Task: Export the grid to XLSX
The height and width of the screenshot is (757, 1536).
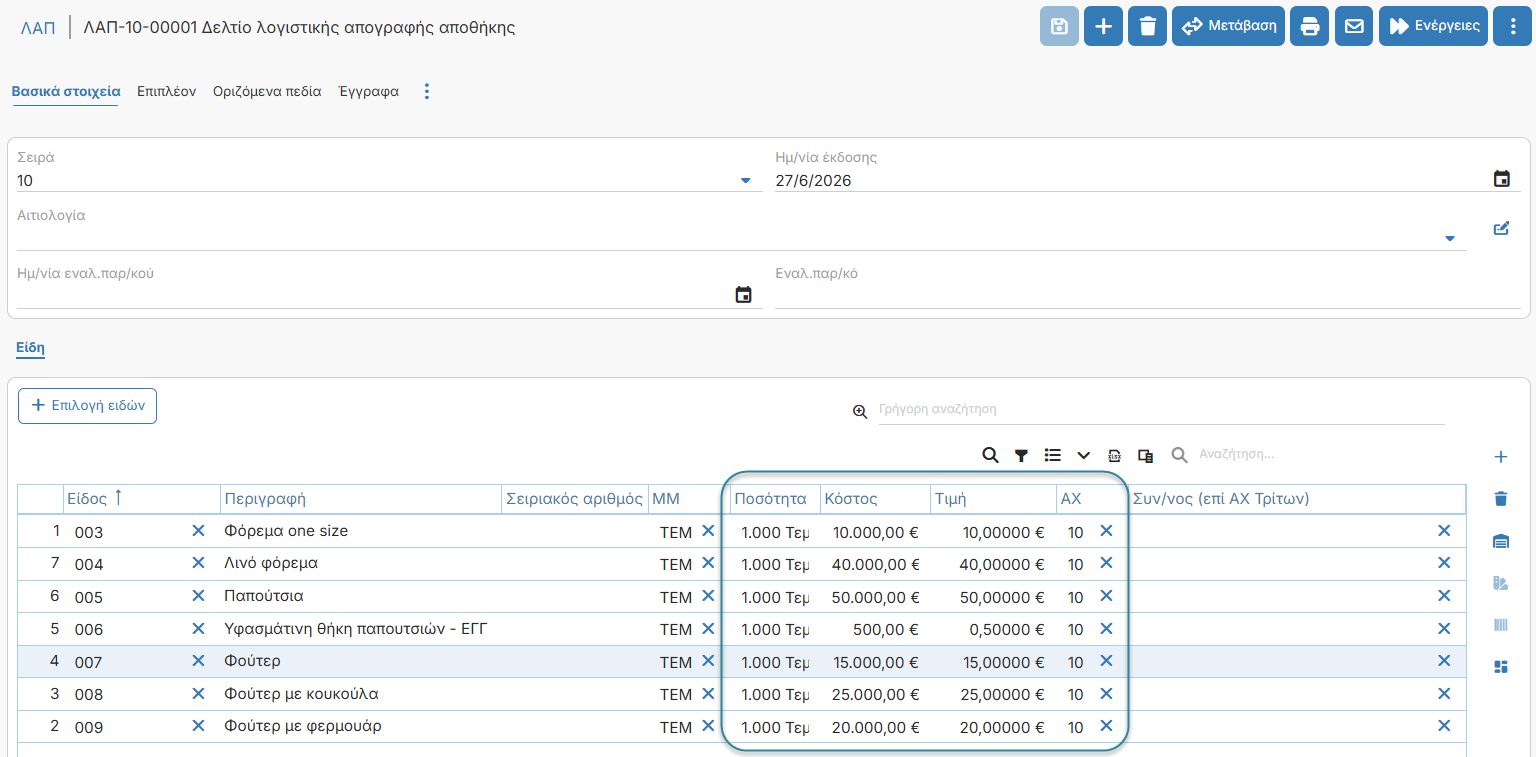Action: pyautogui.click(x=1115, y=455)
